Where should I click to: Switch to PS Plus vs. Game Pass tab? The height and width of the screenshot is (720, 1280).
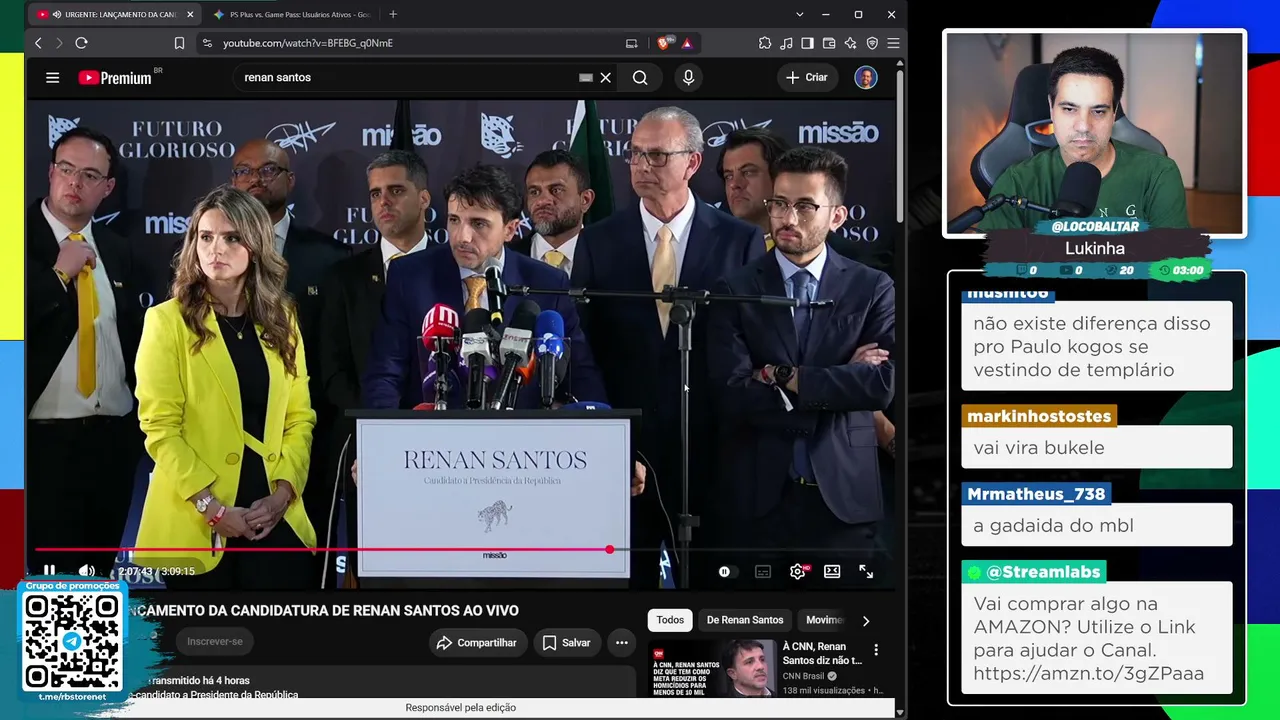click(292, 14)
